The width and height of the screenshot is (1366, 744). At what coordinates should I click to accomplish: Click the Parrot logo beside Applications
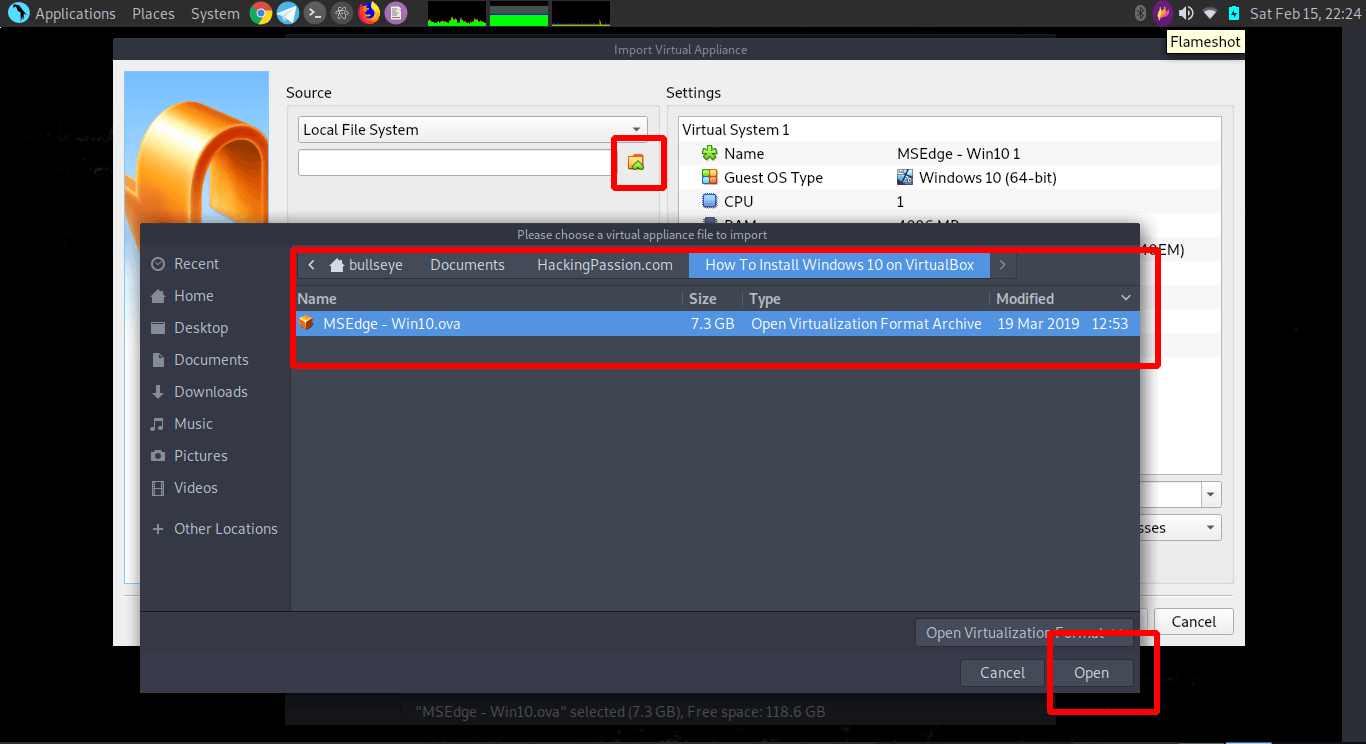coord(18,13)
